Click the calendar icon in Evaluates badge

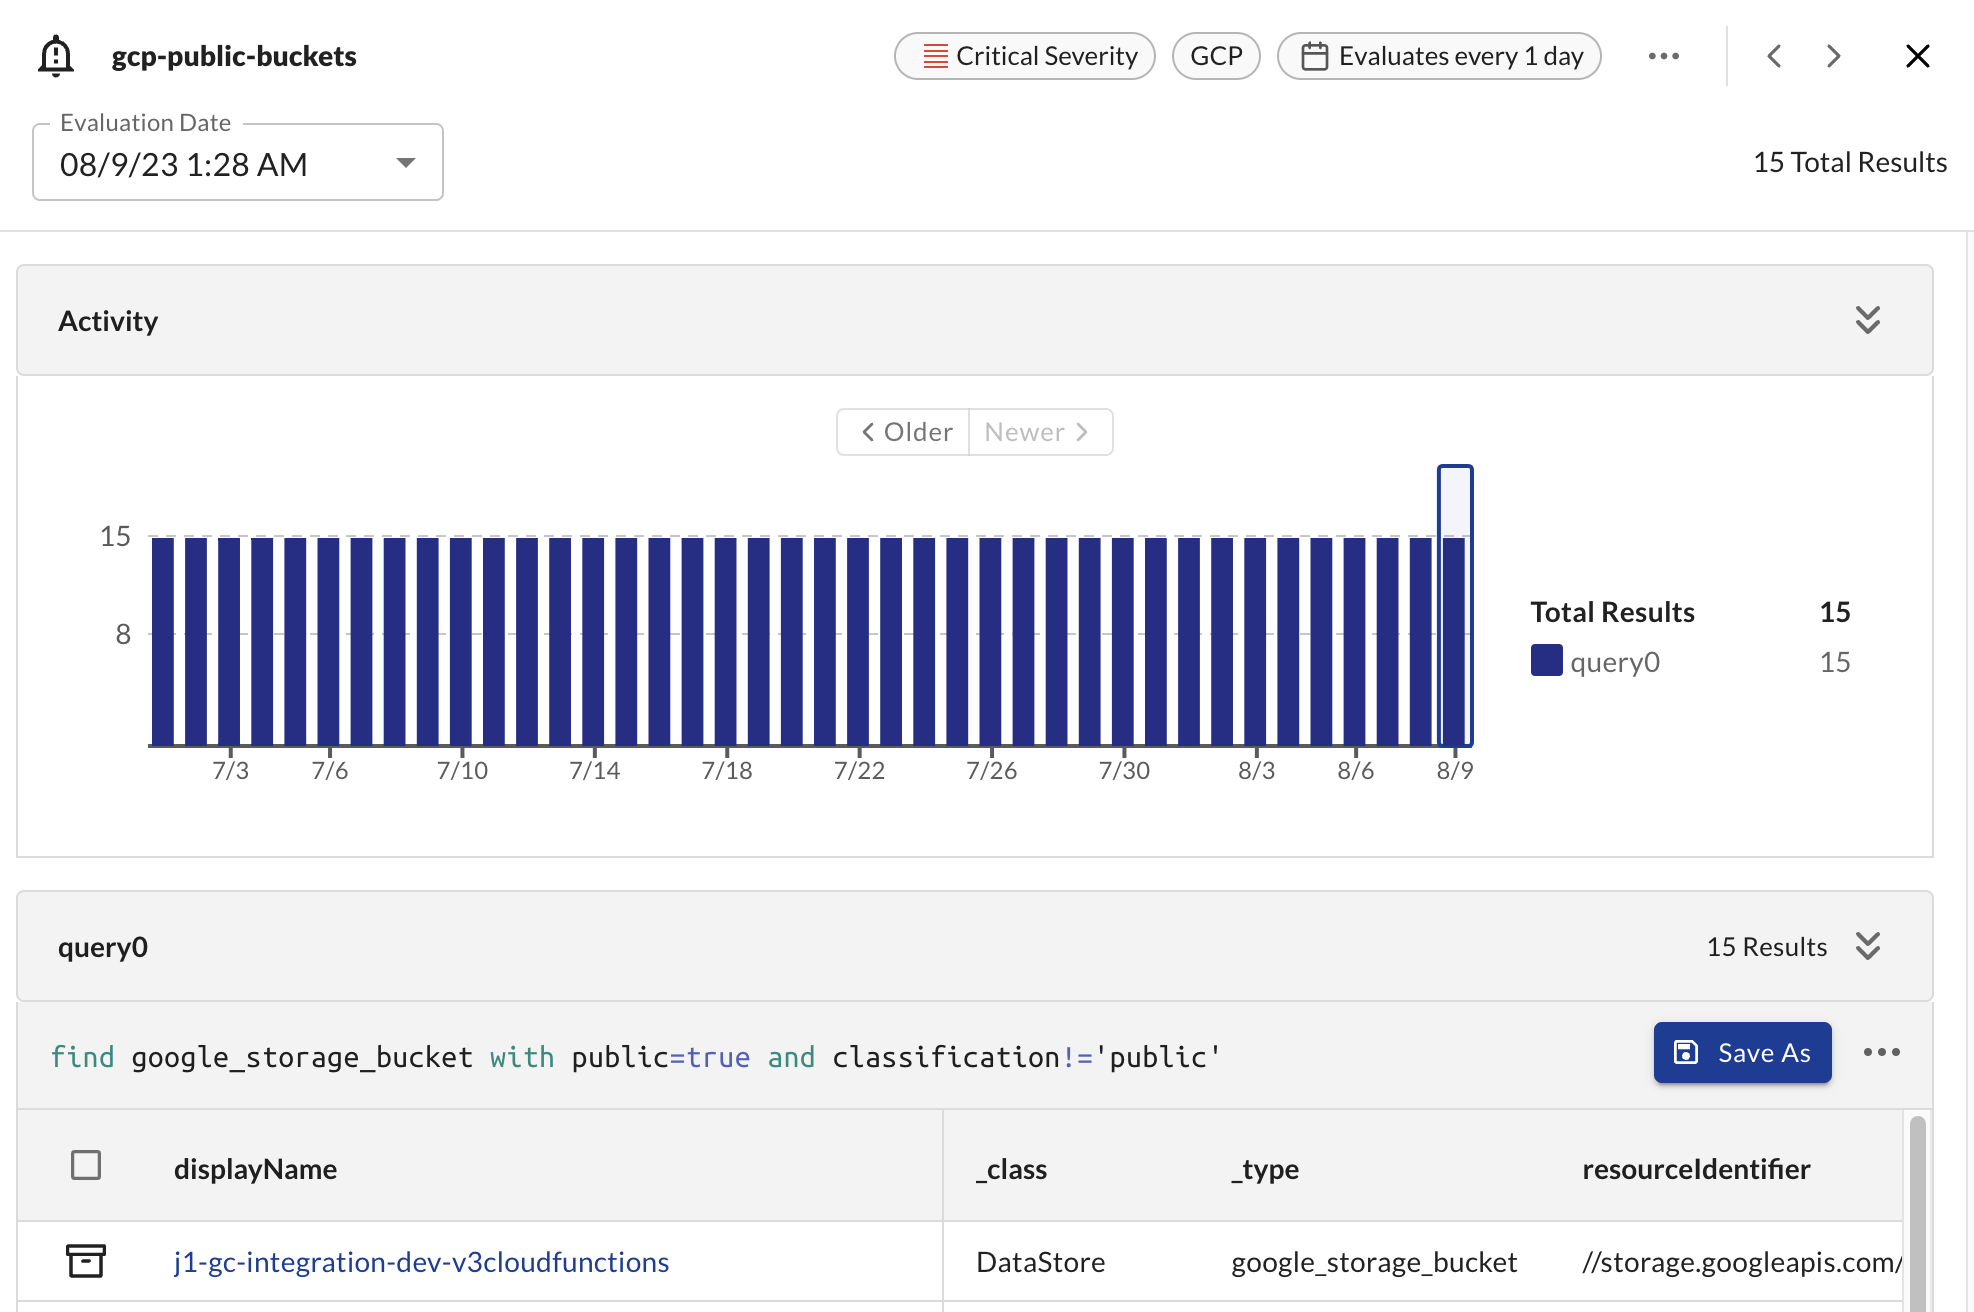(1314, 56)
